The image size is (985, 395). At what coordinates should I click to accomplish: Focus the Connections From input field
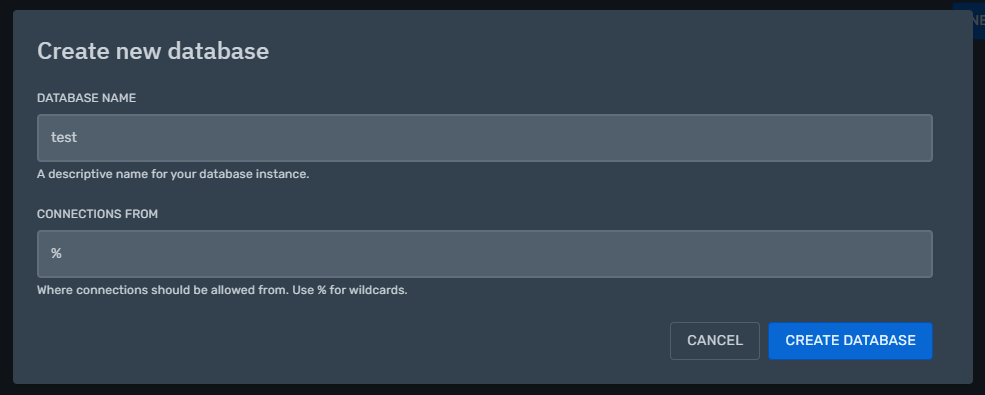pyautogui.click(x=484, y=254)
